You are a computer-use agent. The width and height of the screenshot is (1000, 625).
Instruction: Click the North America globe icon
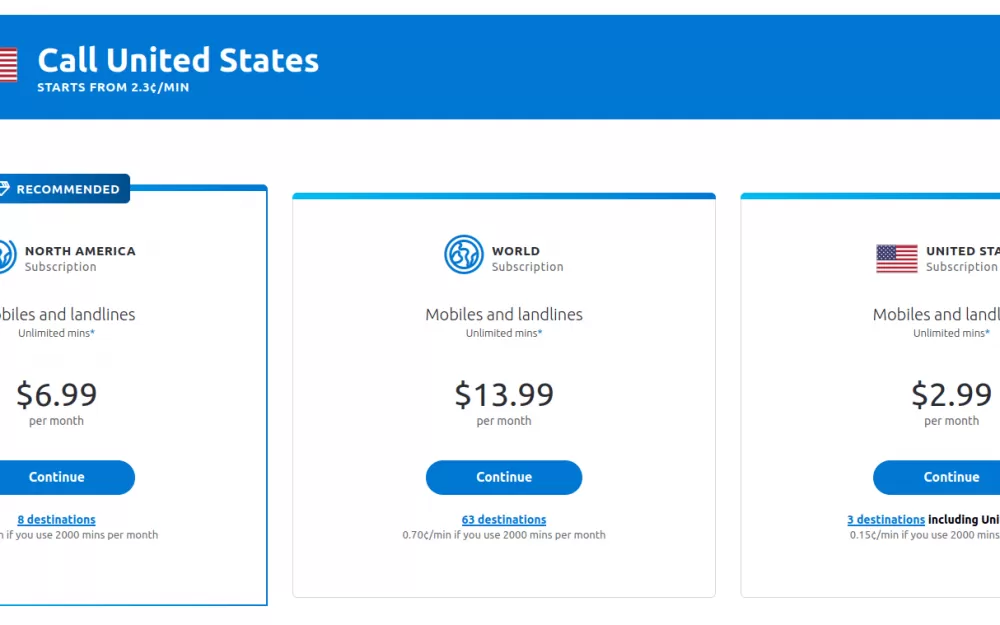click(7, 256)
